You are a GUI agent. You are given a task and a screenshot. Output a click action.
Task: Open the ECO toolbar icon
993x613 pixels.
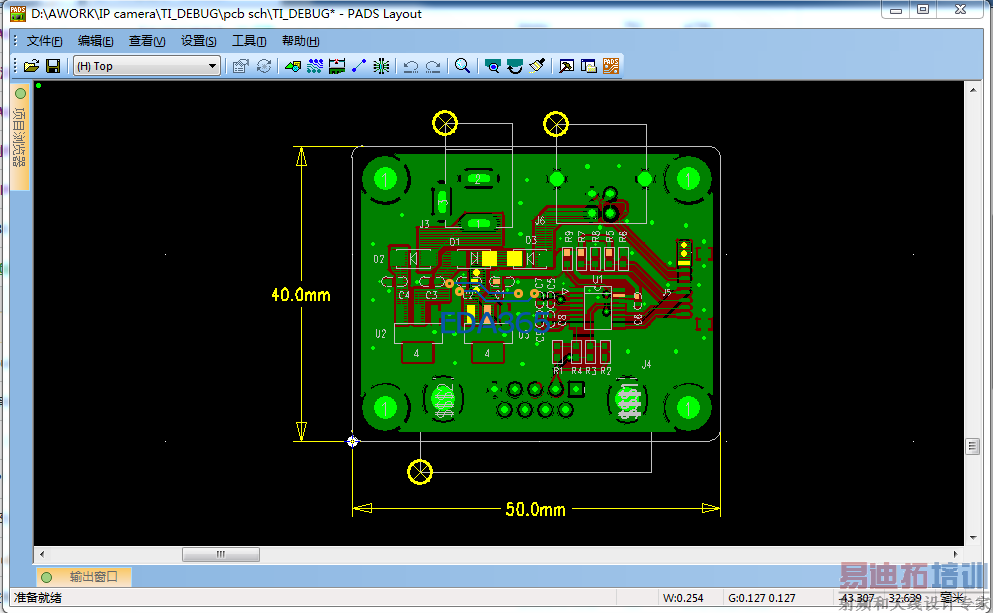coord(358,66)
